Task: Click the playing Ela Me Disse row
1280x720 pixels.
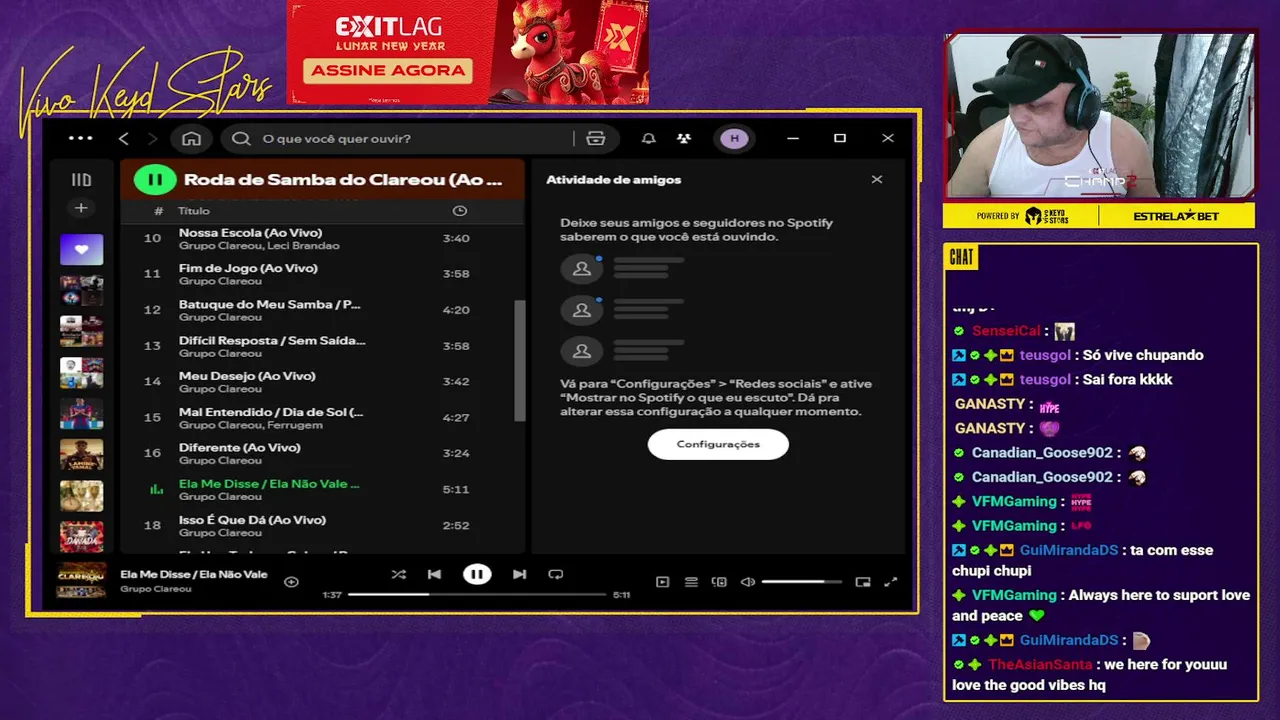Action: click(322, 489)
